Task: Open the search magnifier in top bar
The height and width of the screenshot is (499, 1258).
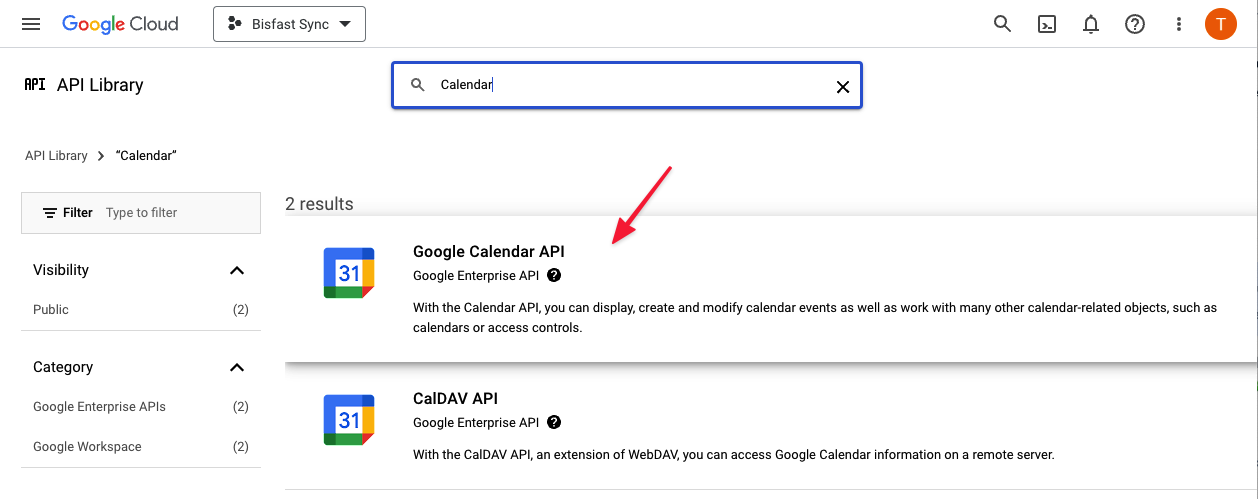Action: click(1002, 24)
